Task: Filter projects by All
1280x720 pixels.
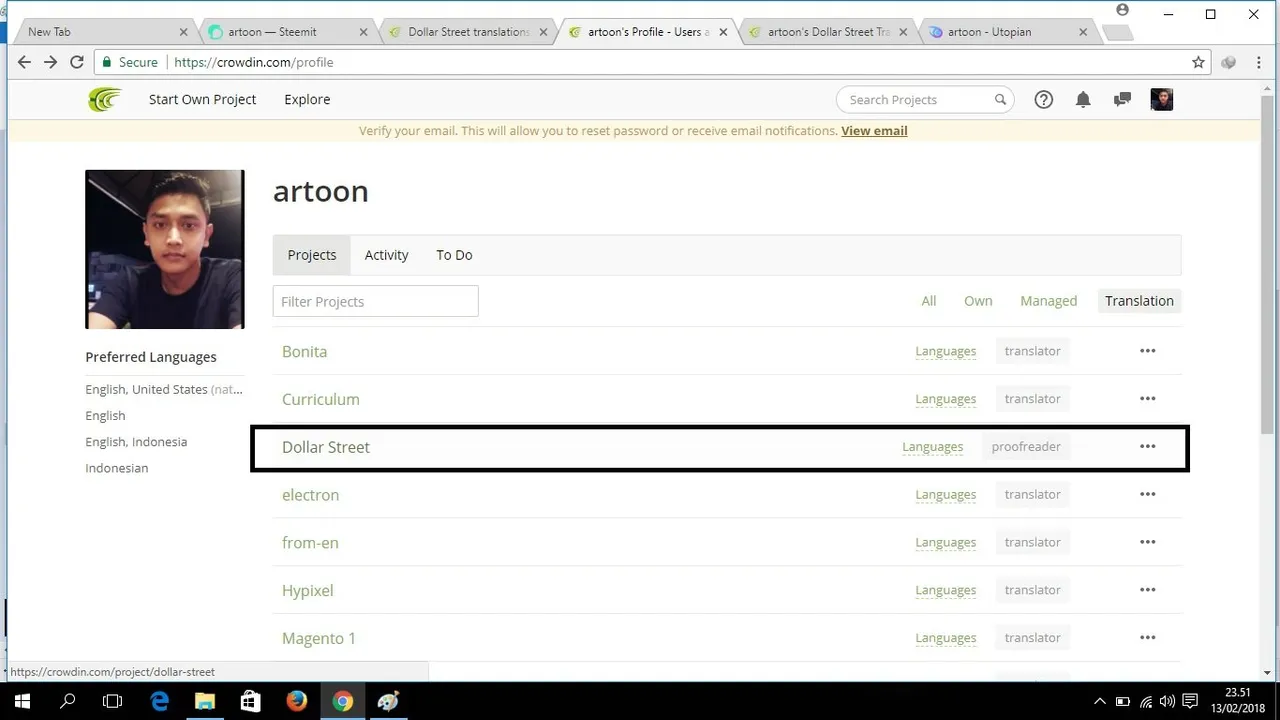Action: (929, 301)
